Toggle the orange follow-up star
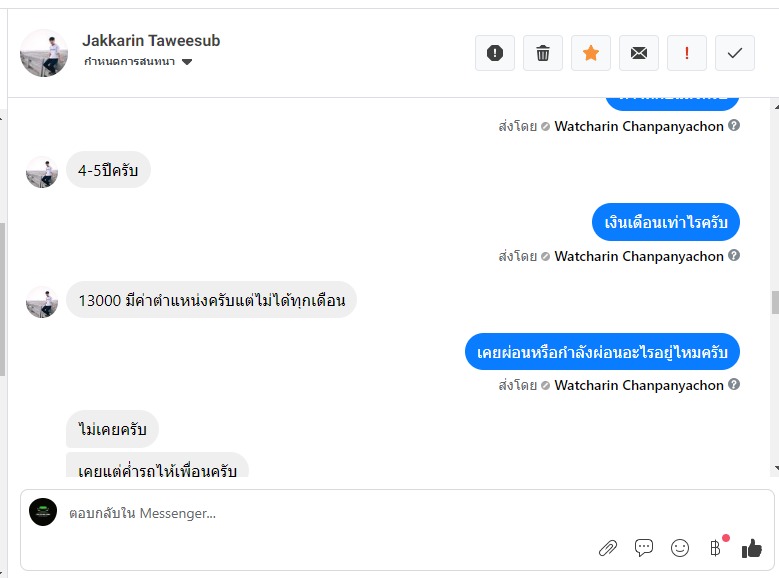779x578 pixels. click(x=591, y=53)
